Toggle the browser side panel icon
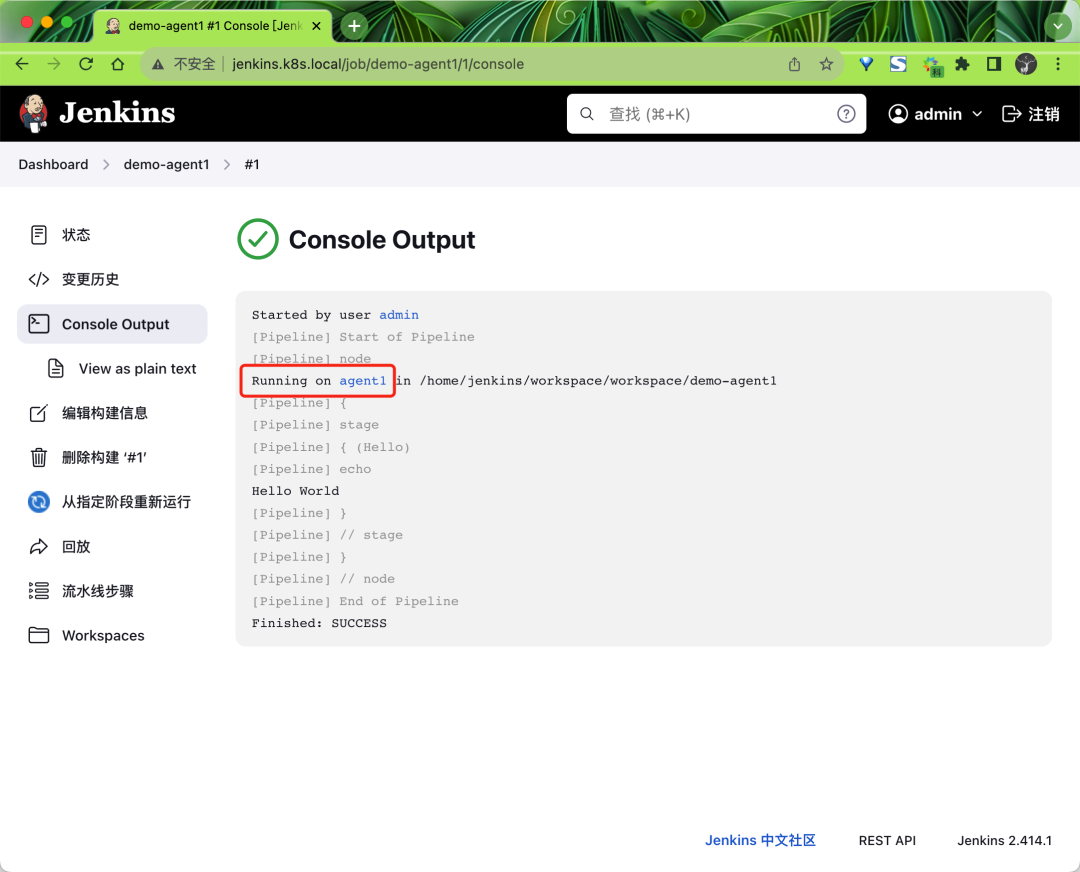The image size is (1080, 872). point(994,64)
